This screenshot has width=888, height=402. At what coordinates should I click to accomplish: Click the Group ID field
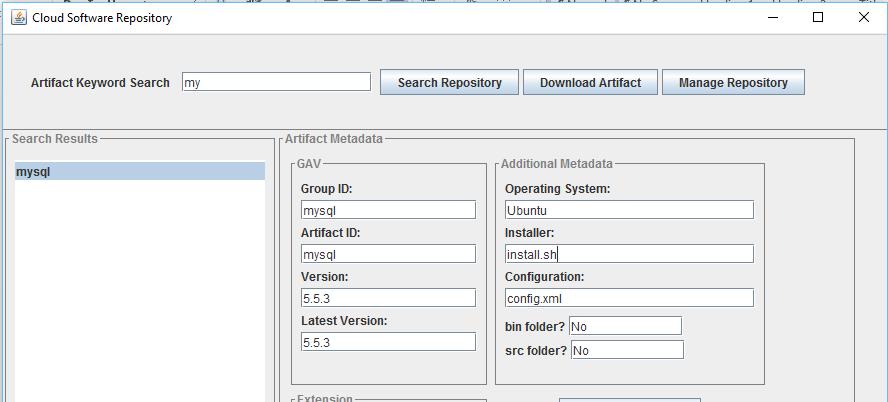click(x=388, y=210)
